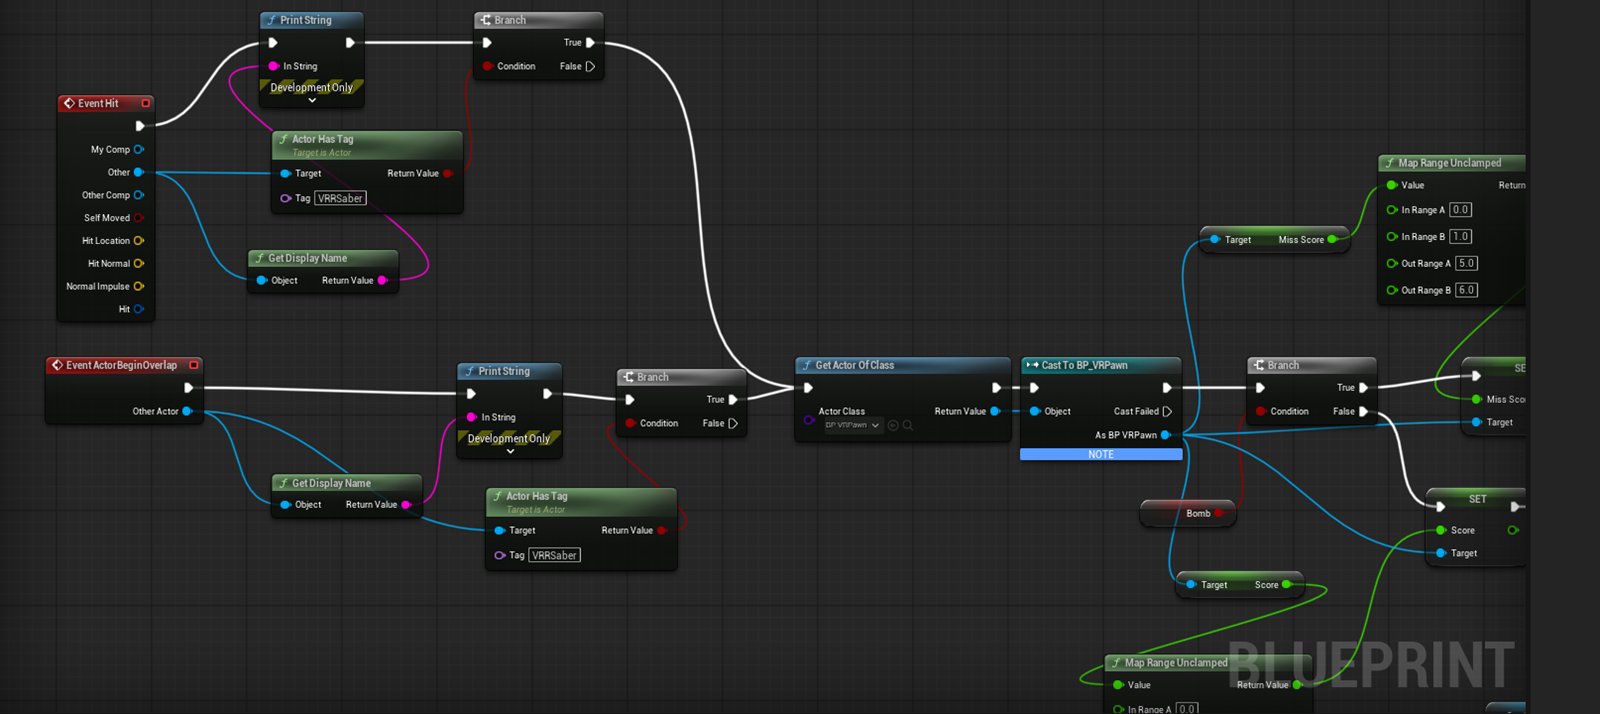Click the Out Range A input pin
The image size is (1600, 714).
click(1392, 263)
